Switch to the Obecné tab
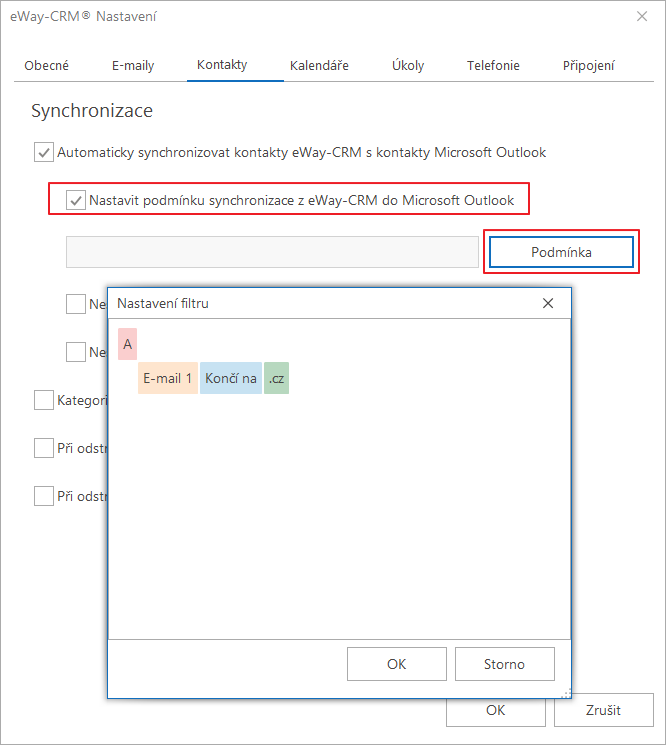 click(47, 66)
